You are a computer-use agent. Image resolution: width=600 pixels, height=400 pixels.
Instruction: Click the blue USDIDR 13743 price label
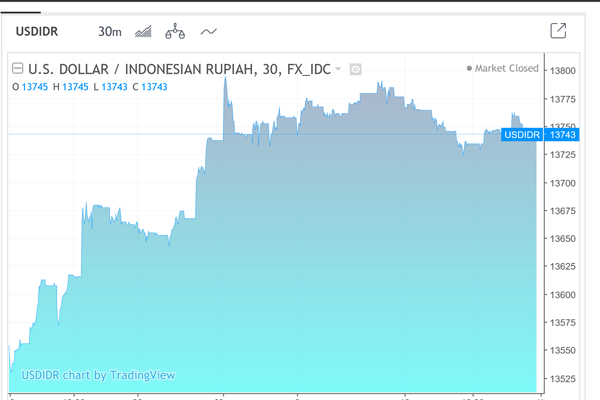541,134
